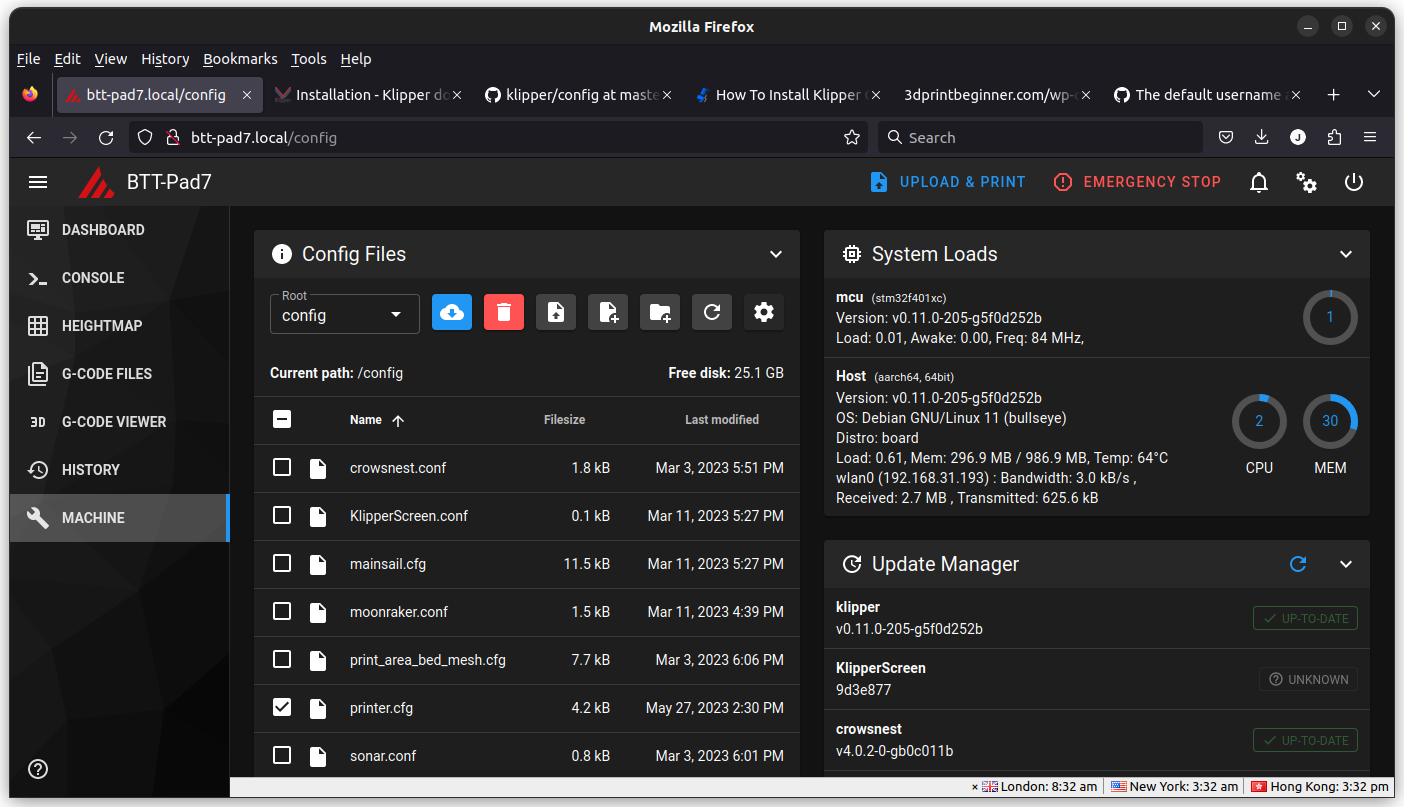Click klipper UP-TO-DATE status button
Screen dimensions: 1404x807
(x=1305, y=618)
